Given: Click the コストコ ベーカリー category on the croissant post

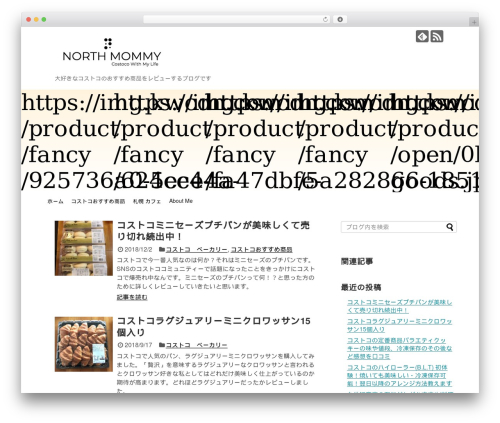Looking at the screenshot, I should [197, 345].
